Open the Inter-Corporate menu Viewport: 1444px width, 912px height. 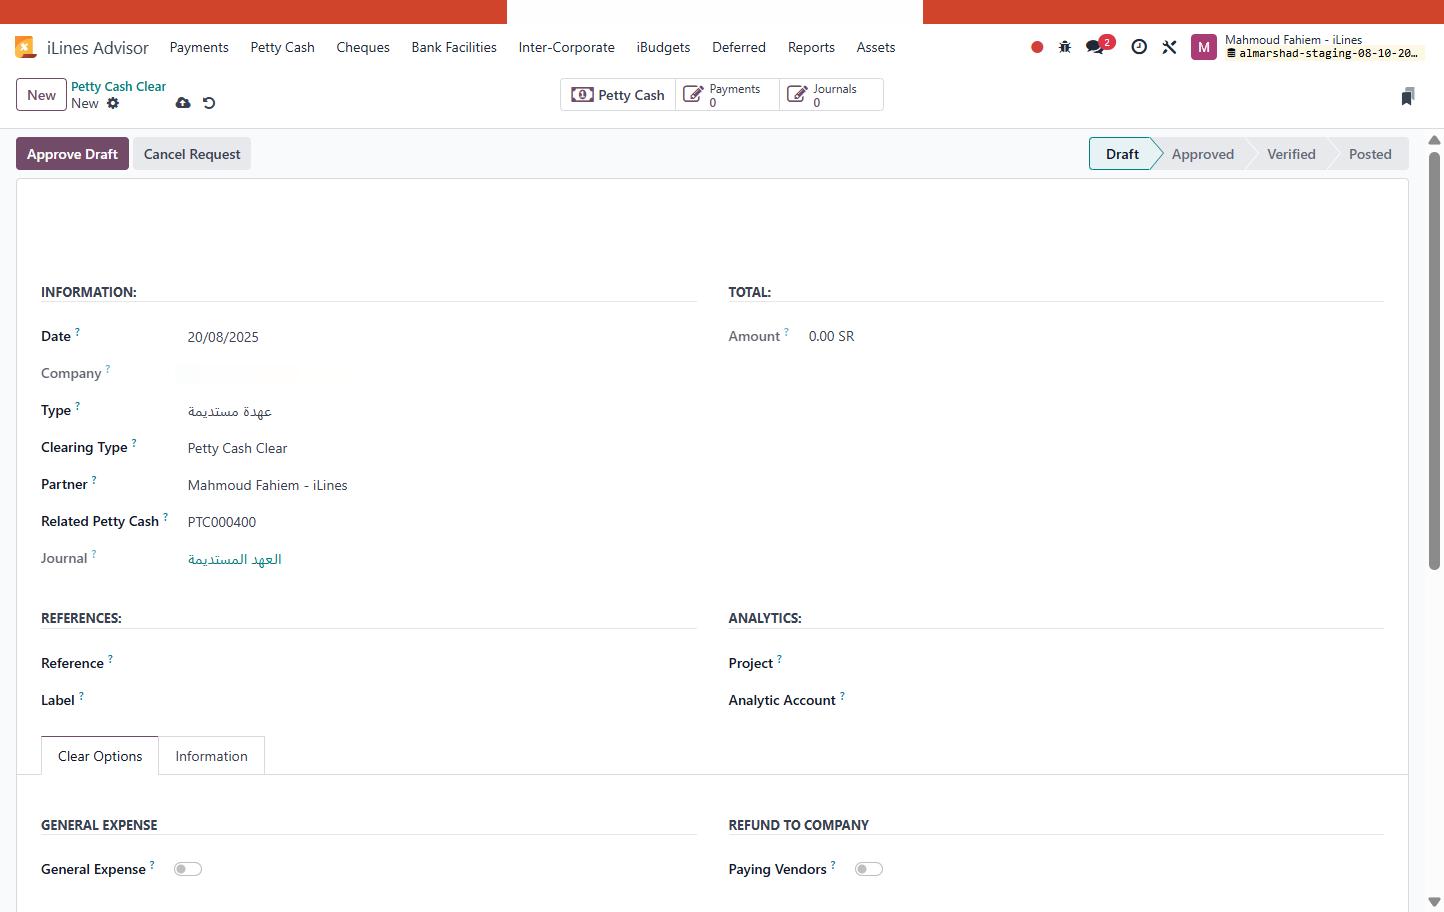coord(567,47)
